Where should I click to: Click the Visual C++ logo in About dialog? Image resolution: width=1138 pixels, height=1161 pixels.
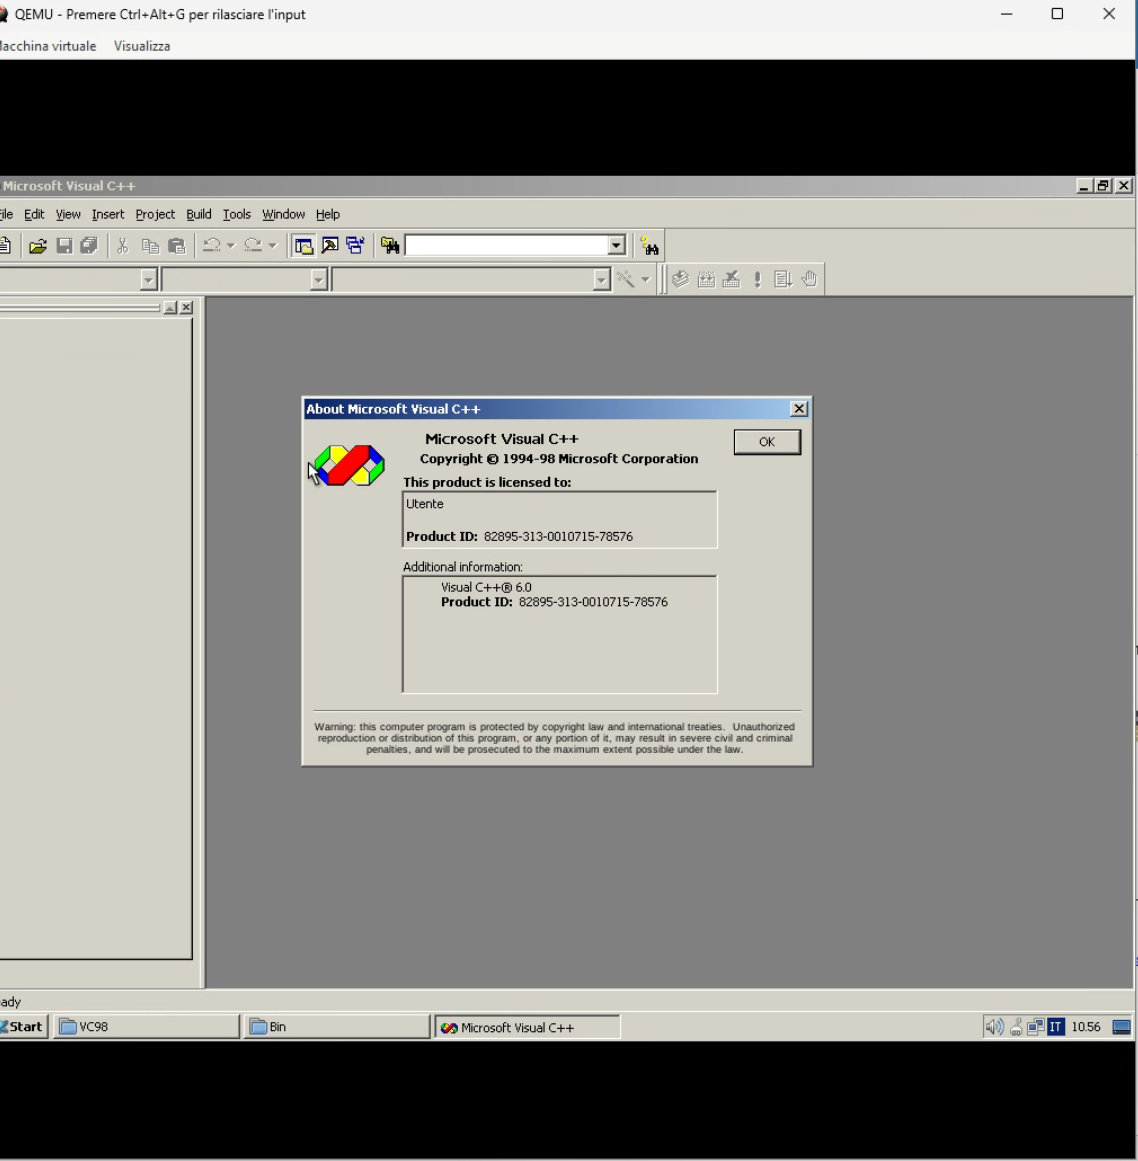[x=349, y=465]
